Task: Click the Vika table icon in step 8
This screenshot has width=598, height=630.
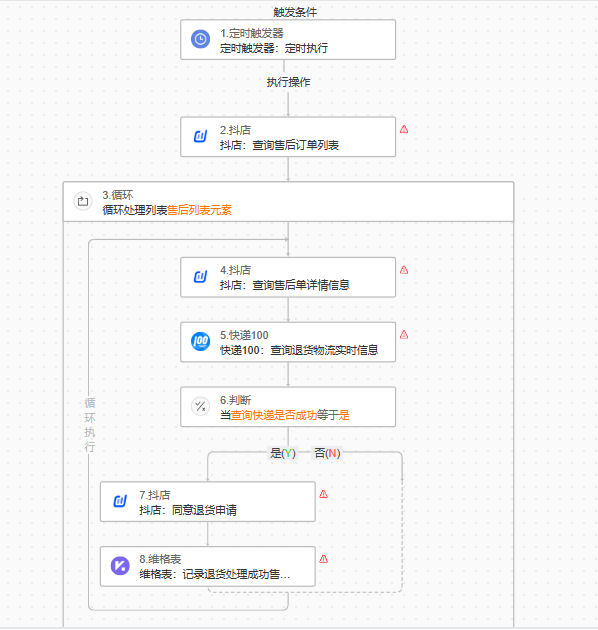Action: click(120, 566)
